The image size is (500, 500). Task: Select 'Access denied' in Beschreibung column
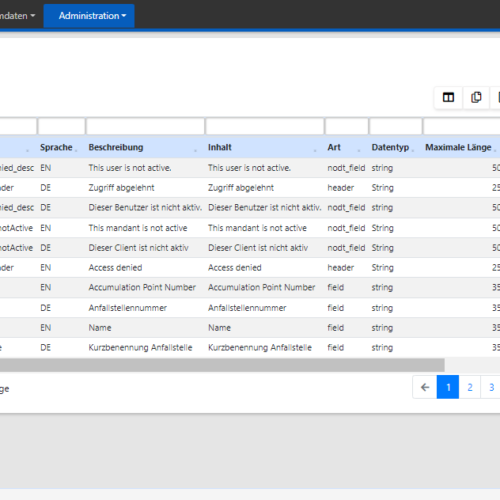pos(115,268)
